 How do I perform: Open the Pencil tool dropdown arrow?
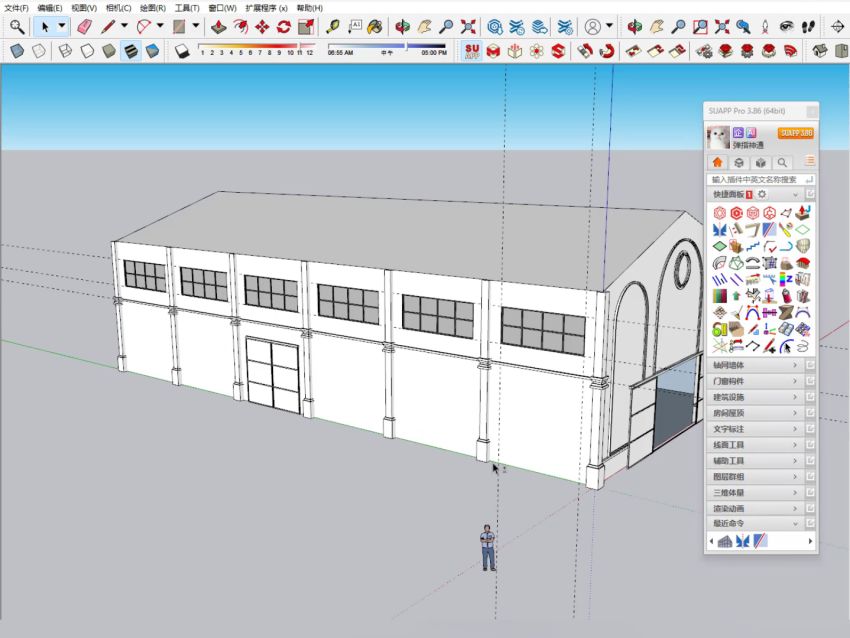coord(125,26)
